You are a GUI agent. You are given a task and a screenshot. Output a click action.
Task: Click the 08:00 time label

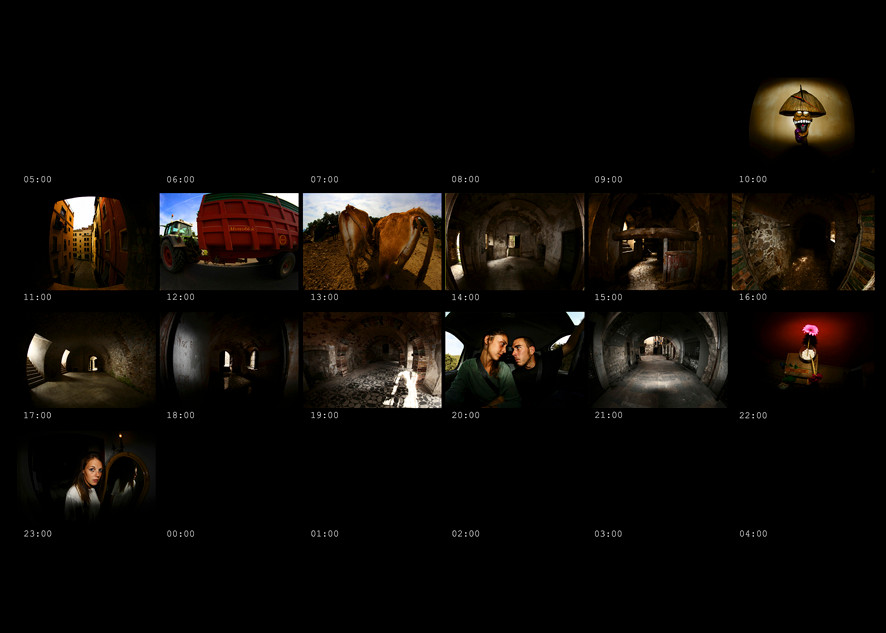tap(465, 179)
